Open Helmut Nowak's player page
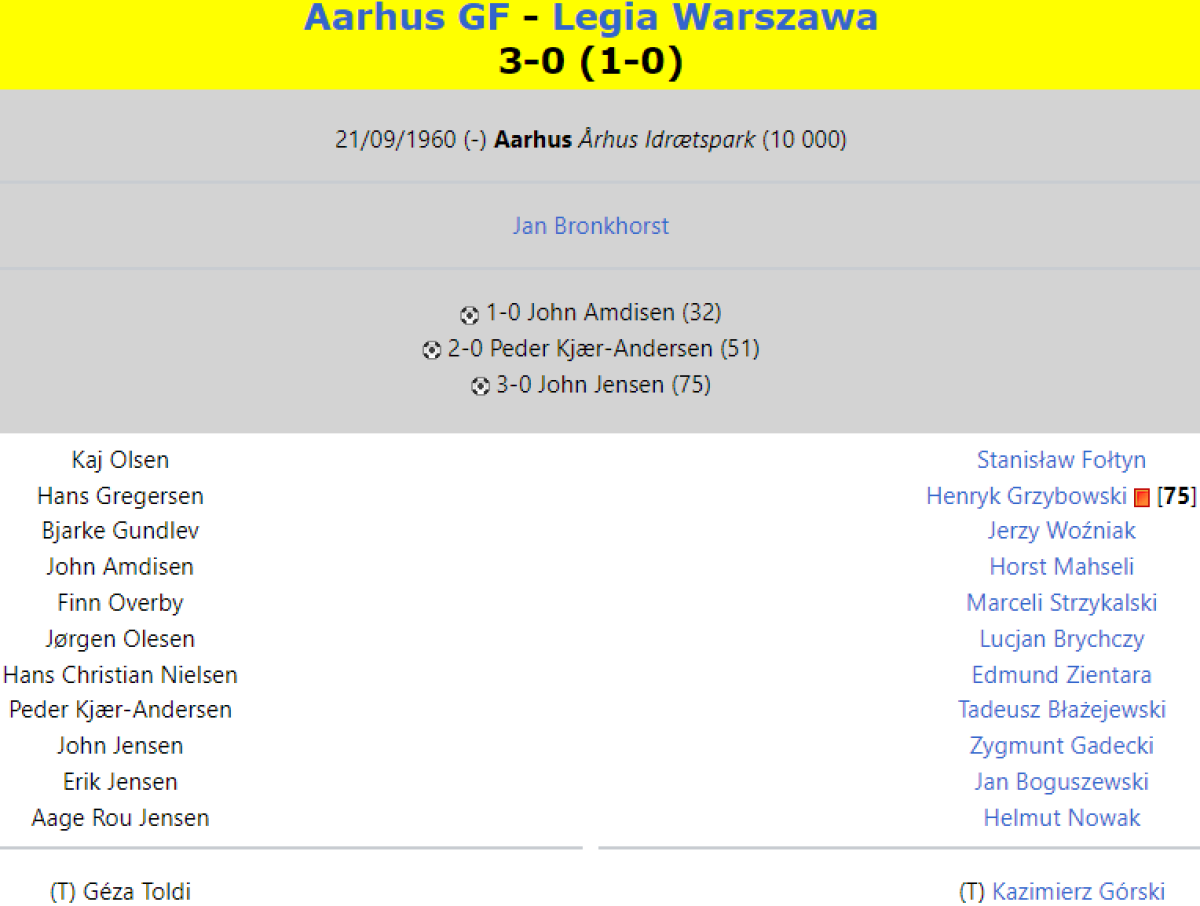 [x=1061, y=818]
